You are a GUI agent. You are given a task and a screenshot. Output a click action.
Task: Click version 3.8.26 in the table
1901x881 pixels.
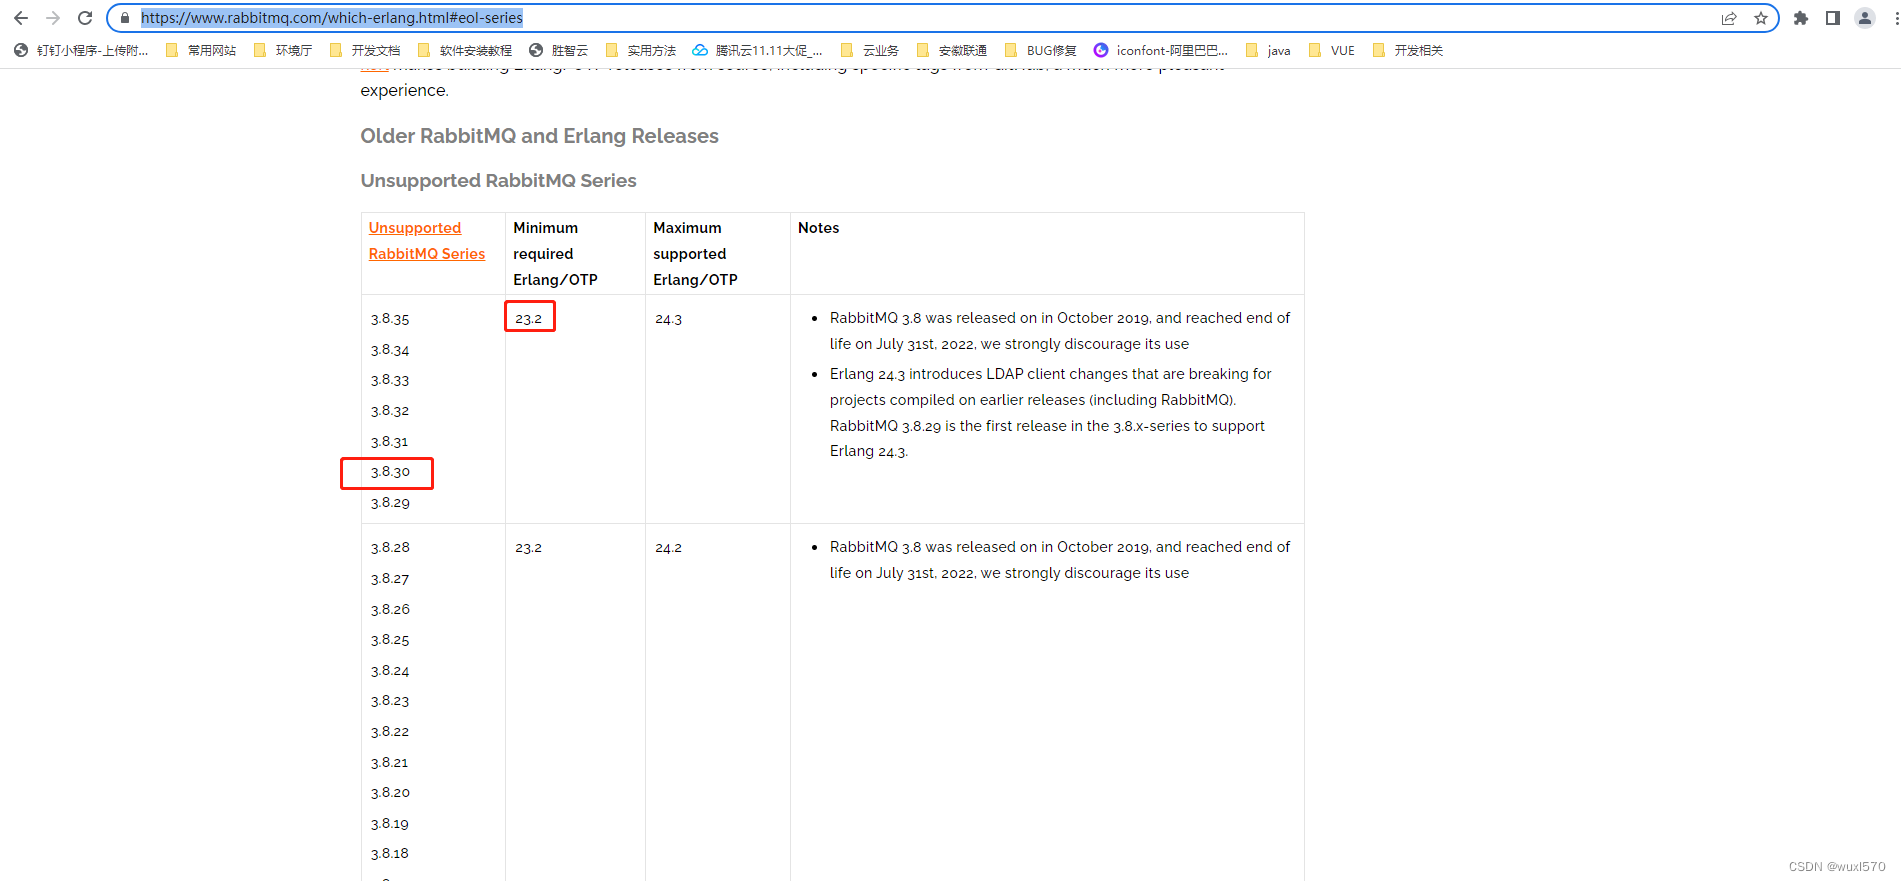click(390, 609)
